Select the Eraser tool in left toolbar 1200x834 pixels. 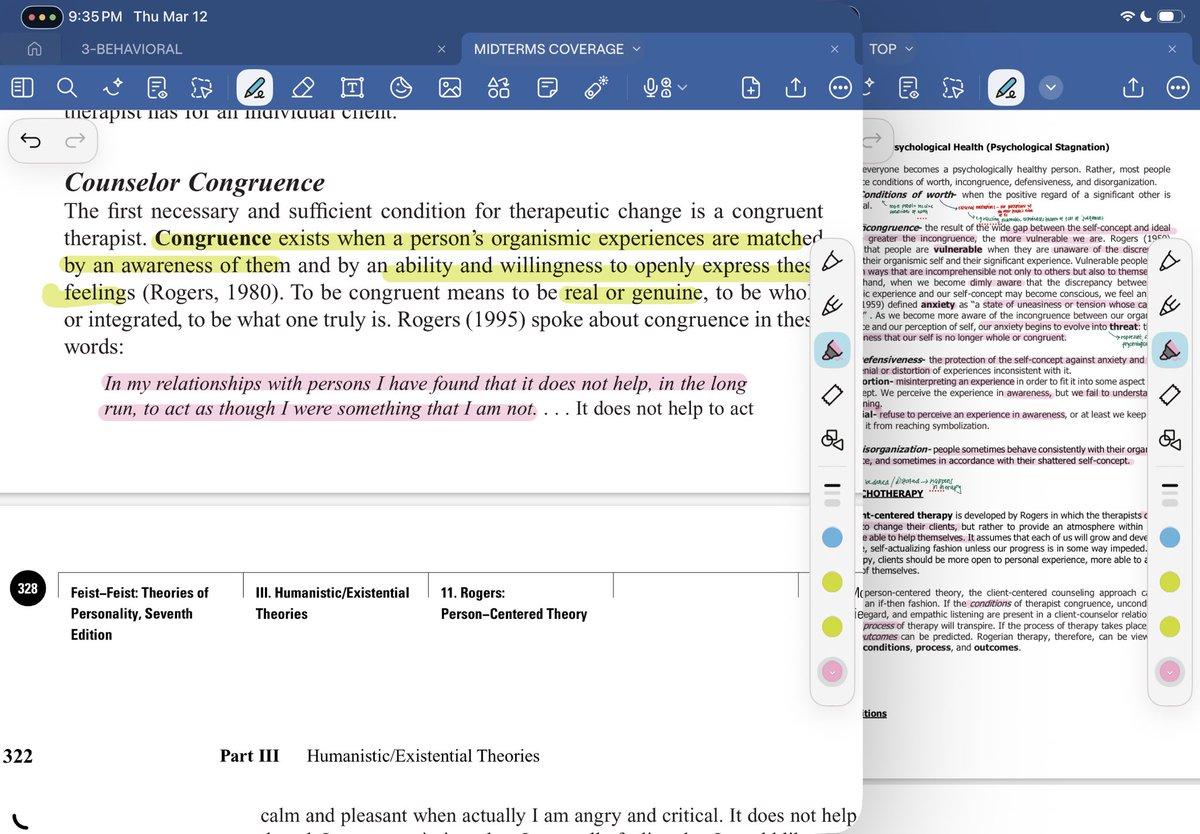coord(305,88)
